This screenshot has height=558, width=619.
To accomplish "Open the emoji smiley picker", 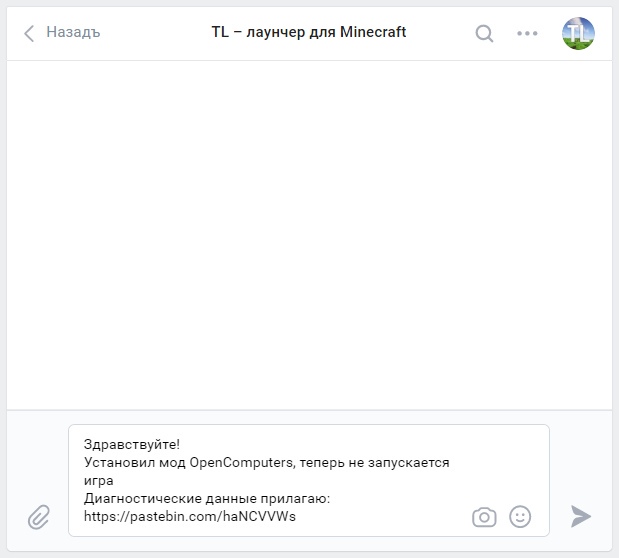I will (x=520, y=517).
